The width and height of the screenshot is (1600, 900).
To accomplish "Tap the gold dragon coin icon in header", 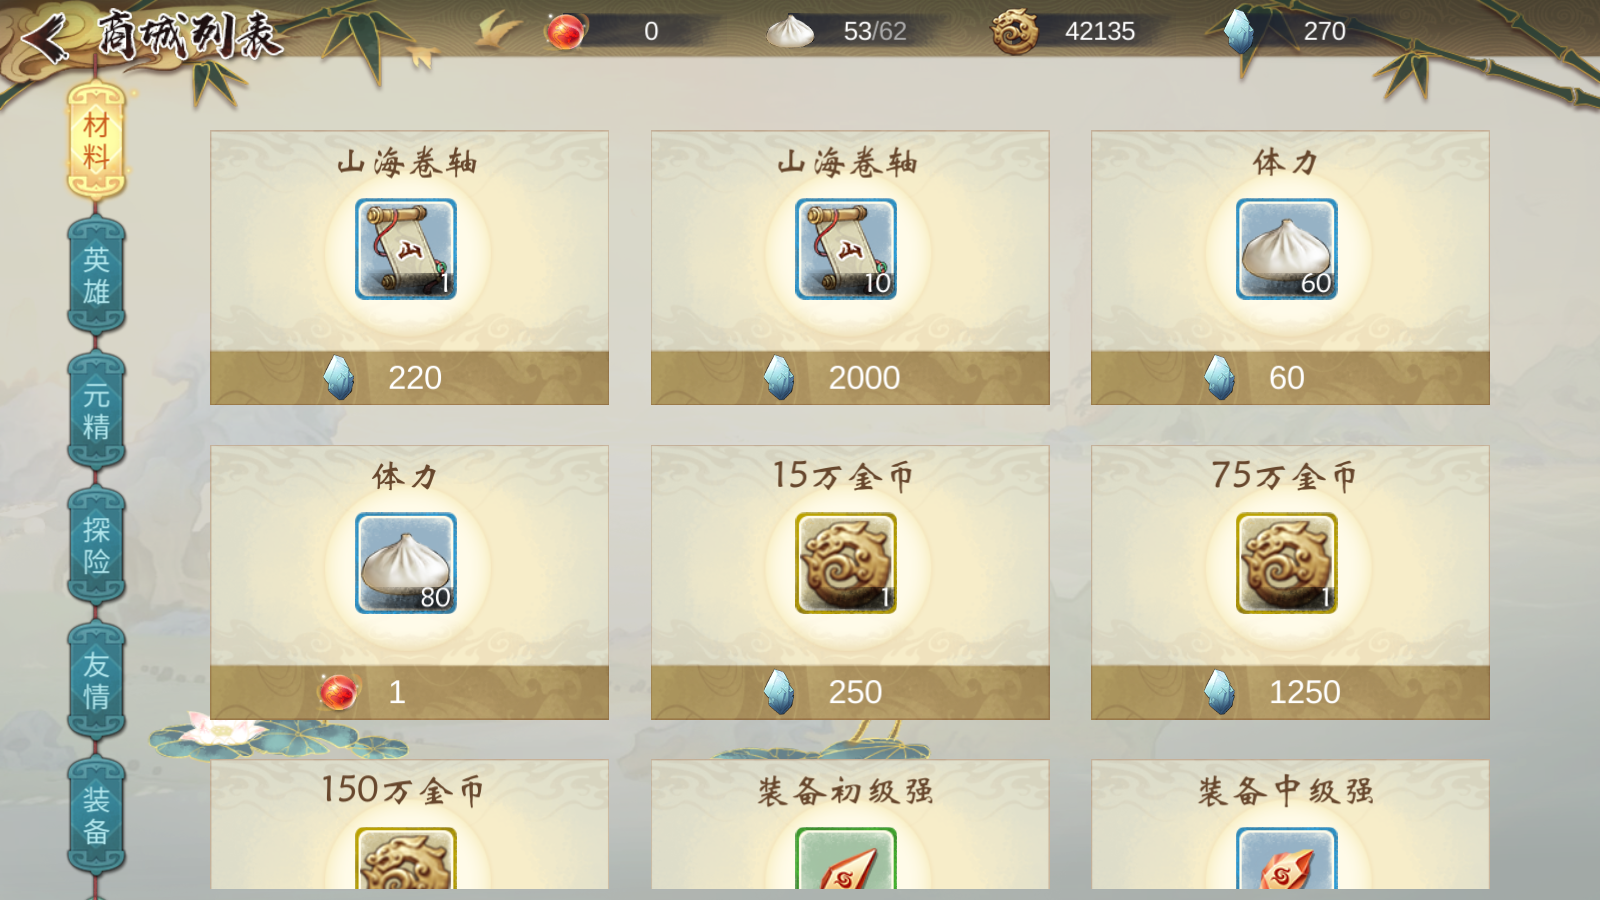I will [x=1014, y=31].
